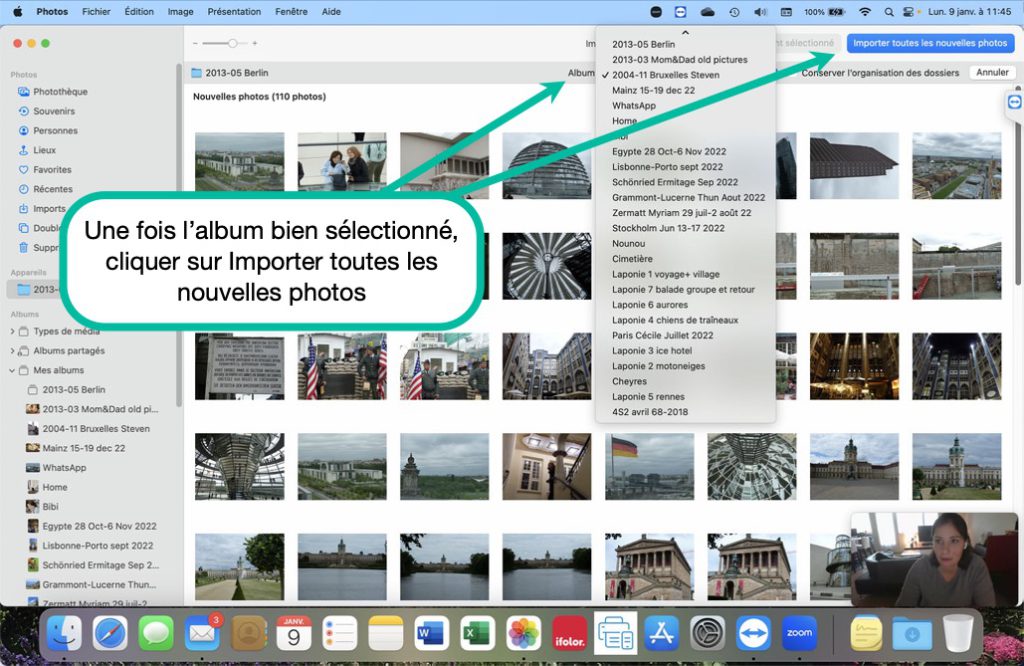The height and width of the screenshot is (666, 1024).
Task: Open the Souvenirs section
Action: pyautogui.click(x=54, y=111)
